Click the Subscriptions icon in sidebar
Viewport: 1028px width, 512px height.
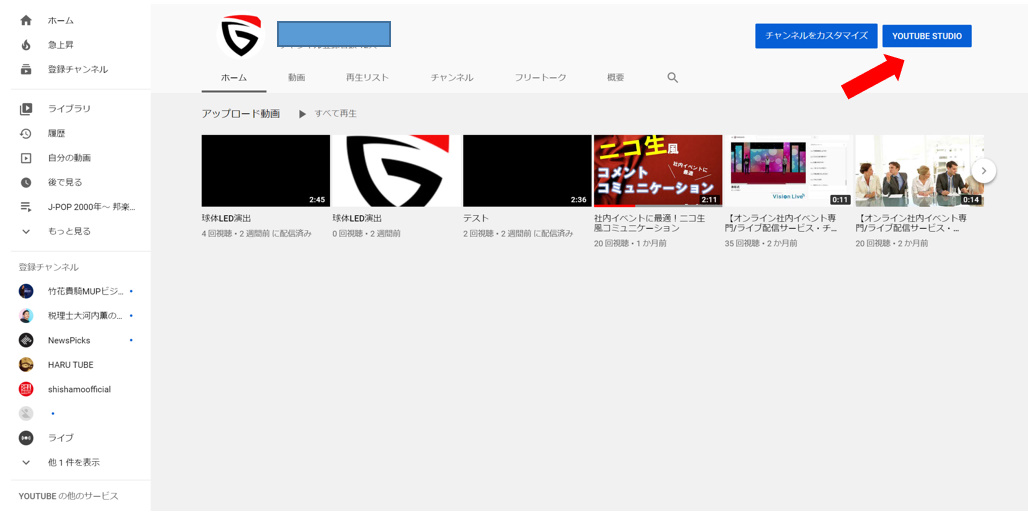(x=26, y=69)
